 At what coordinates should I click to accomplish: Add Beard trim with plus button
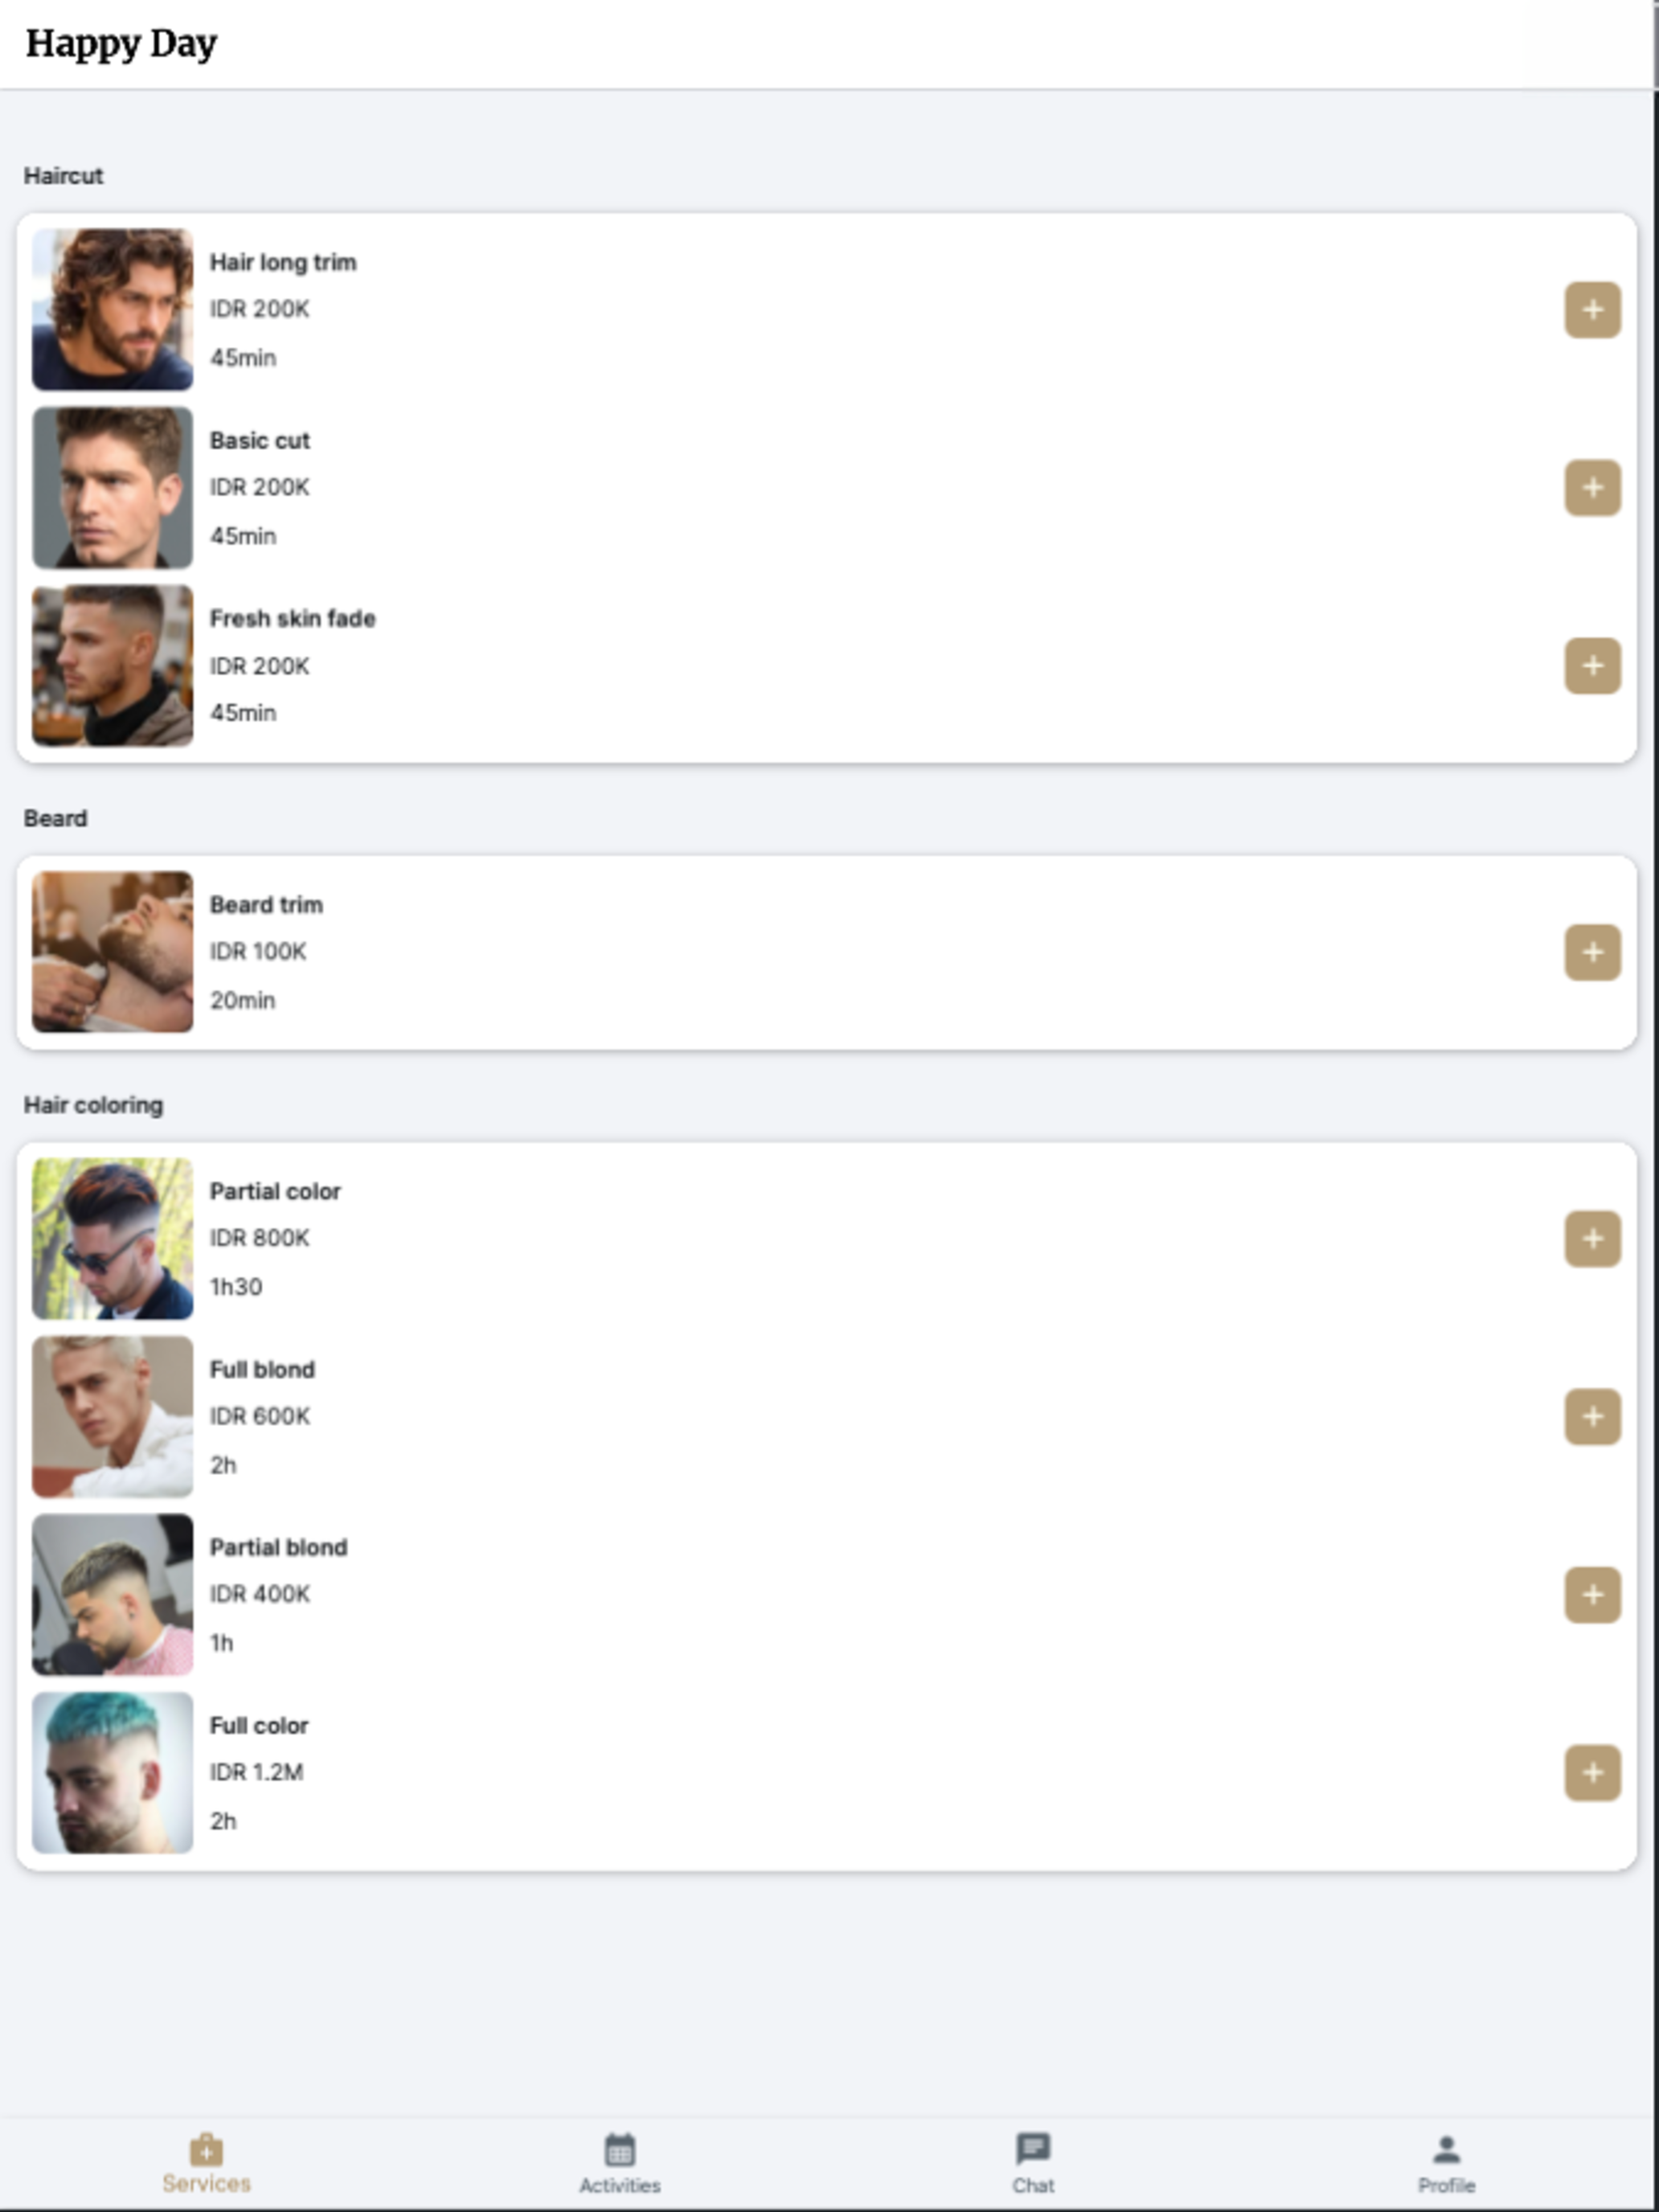(1592, 952)
